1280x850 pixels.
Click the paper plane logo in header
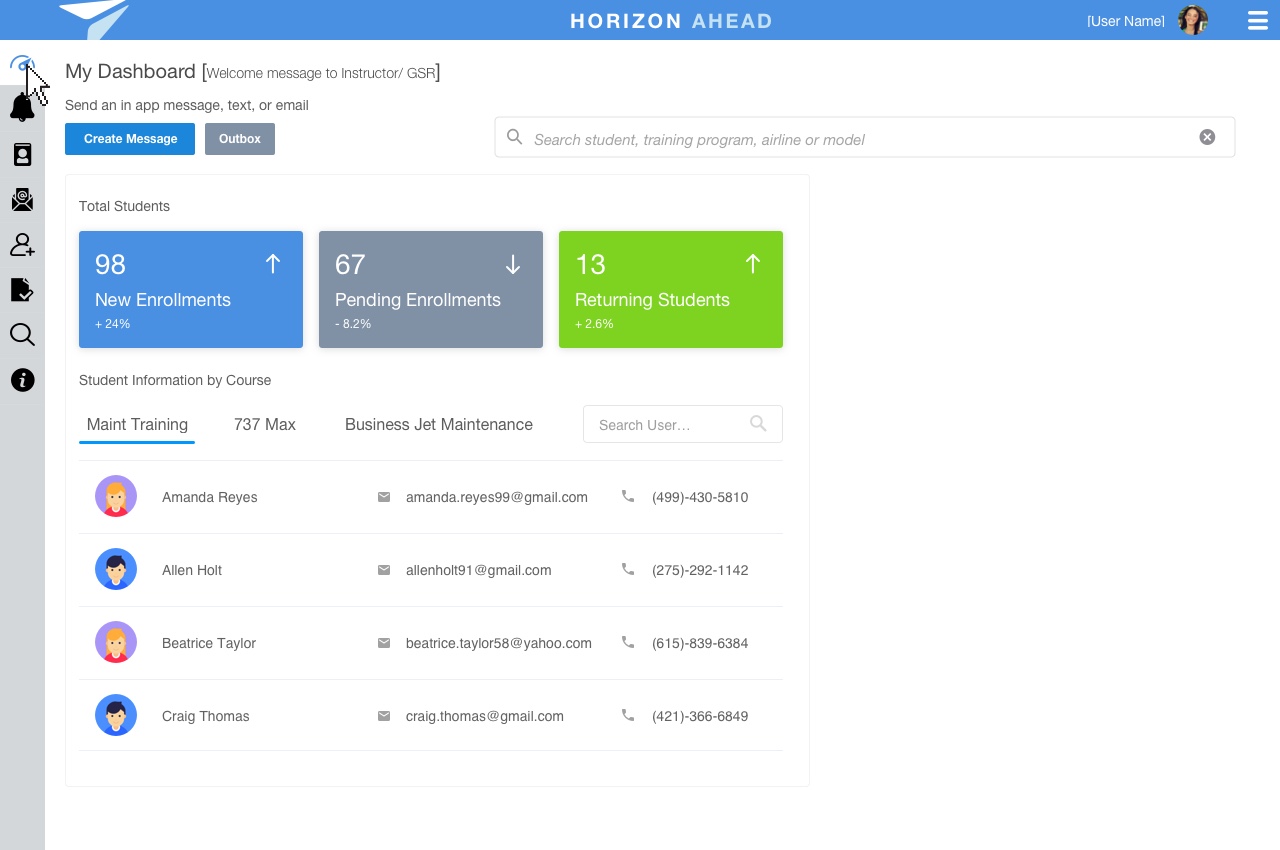click(96, 18)
